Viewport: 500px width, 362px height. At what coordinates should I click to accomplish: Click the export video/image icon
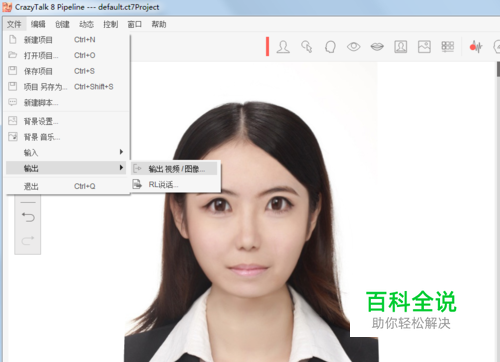click(137, 168)
